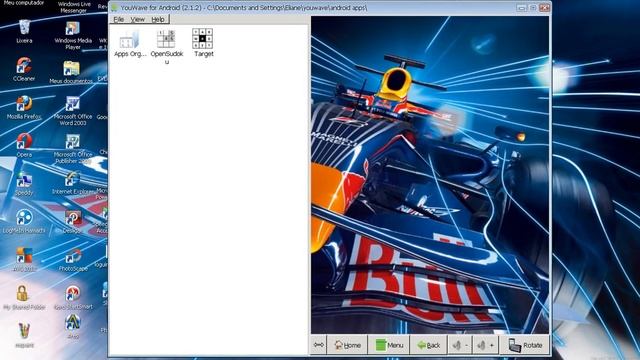Viewport: 640px width, 360px height.
Task: Select the Internet Explorer desktop icon
Action: pyautogui.click(x=73, y=183)
